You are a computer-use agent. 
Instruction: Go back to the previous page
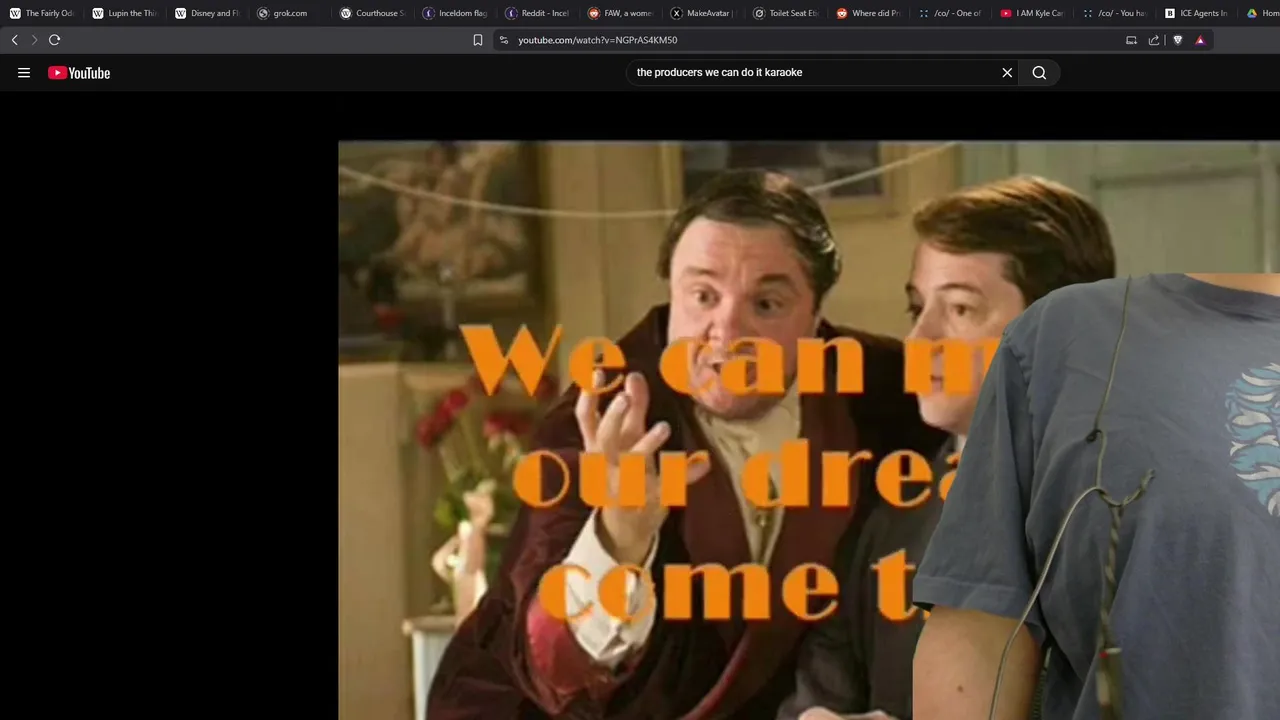pyautogui.click(x=14, y=40)
